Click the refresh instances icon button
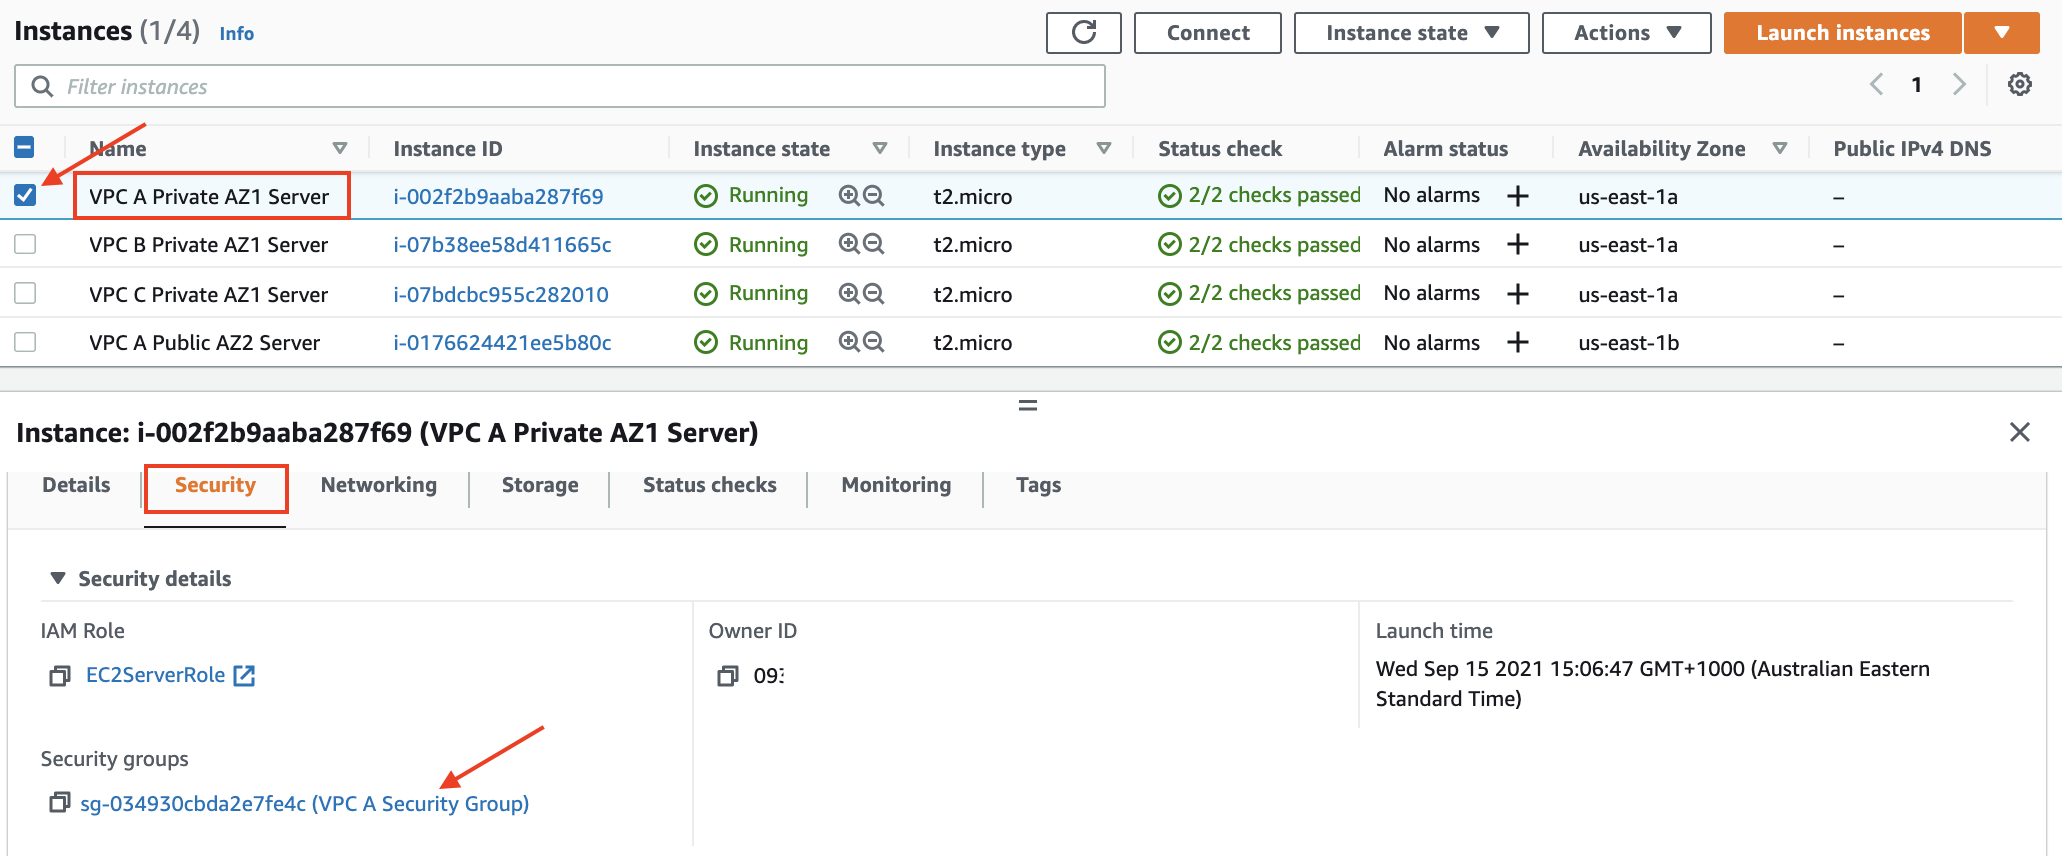 [x=1083, y=33]
